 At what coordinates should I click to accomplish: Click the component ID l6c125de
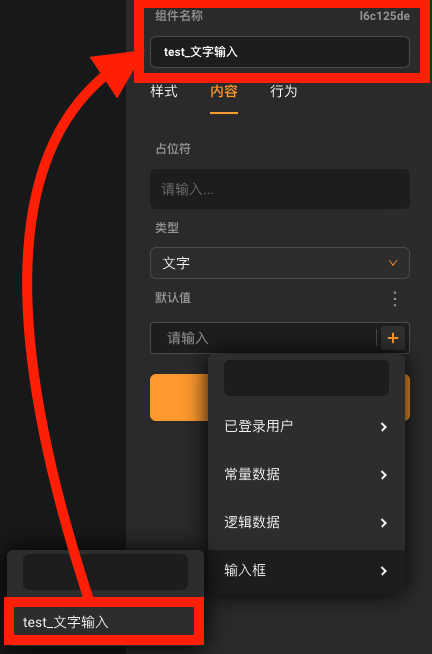[x=384, y=16]
